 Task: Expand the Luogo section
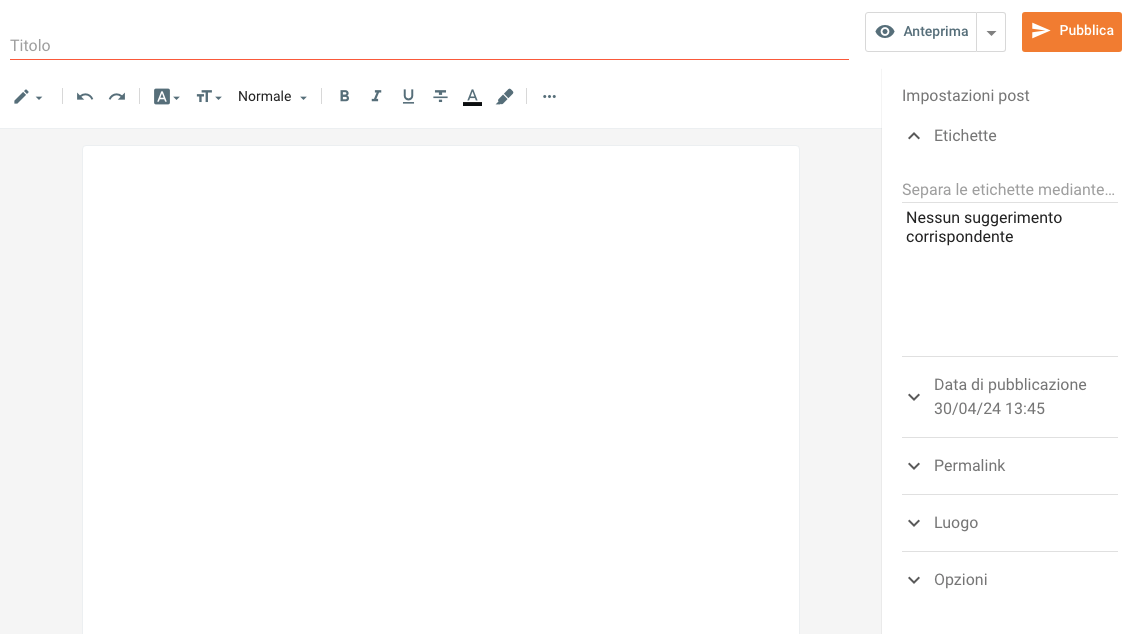pos(1009,523)
